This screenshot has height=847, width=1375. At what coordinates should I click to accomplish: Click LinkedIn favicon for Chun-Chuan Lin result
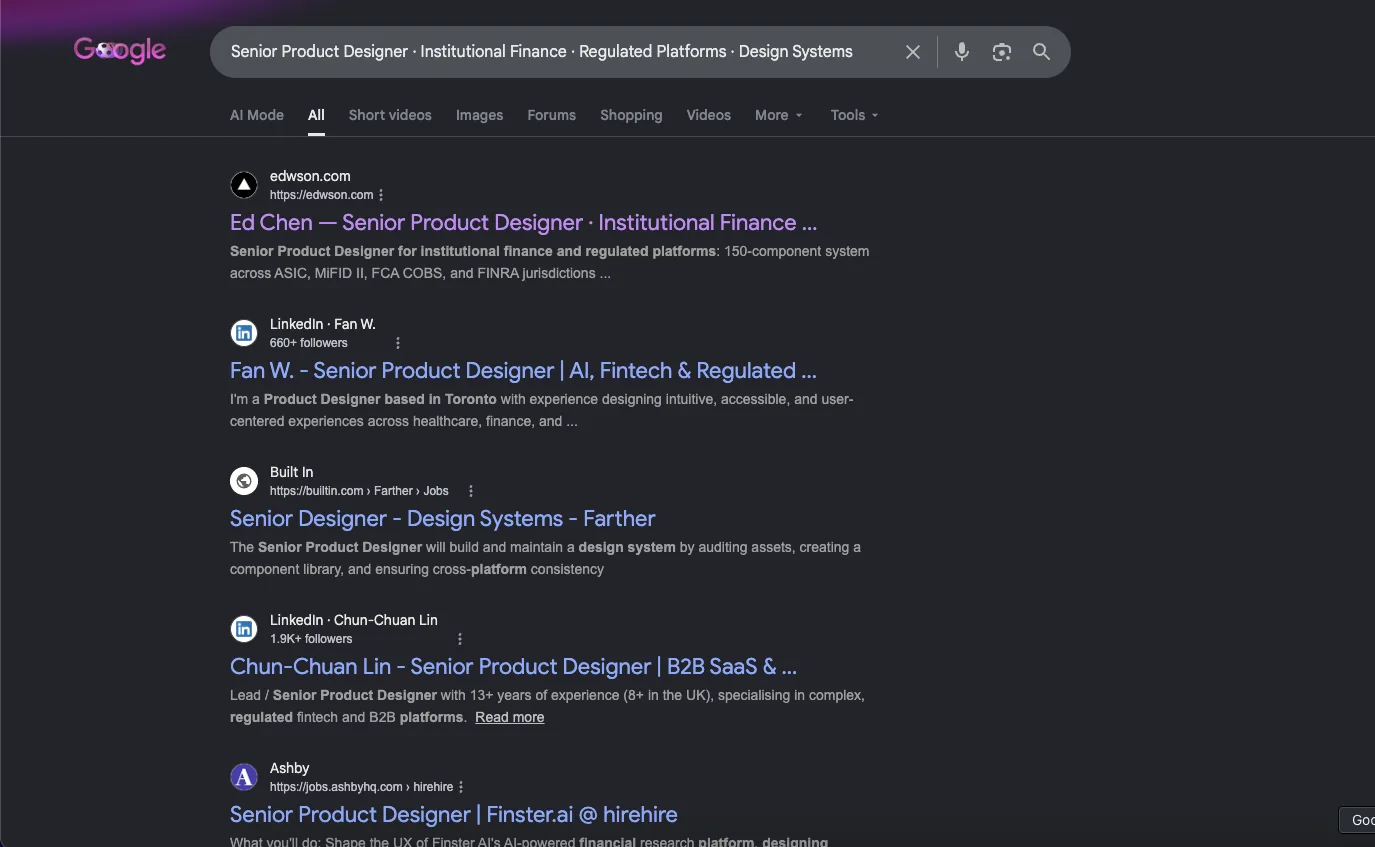[x=244, y=629]
